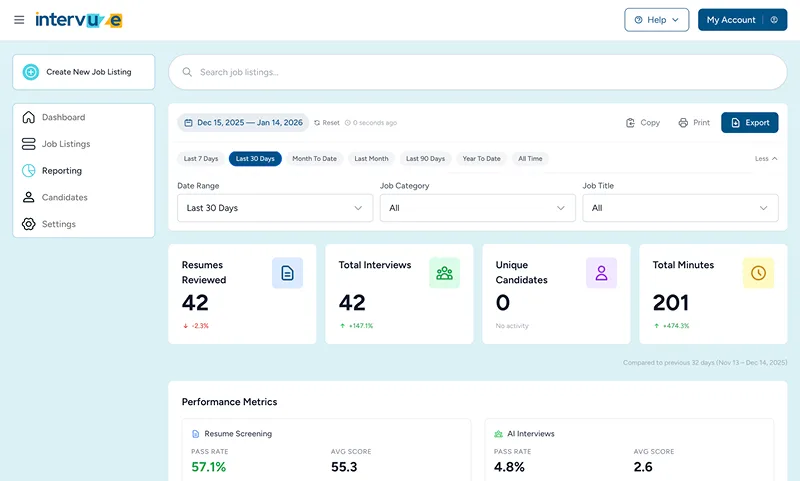This screenshot has width=800, height=481.
Task: Copy the report data
Action: point(642,123)
